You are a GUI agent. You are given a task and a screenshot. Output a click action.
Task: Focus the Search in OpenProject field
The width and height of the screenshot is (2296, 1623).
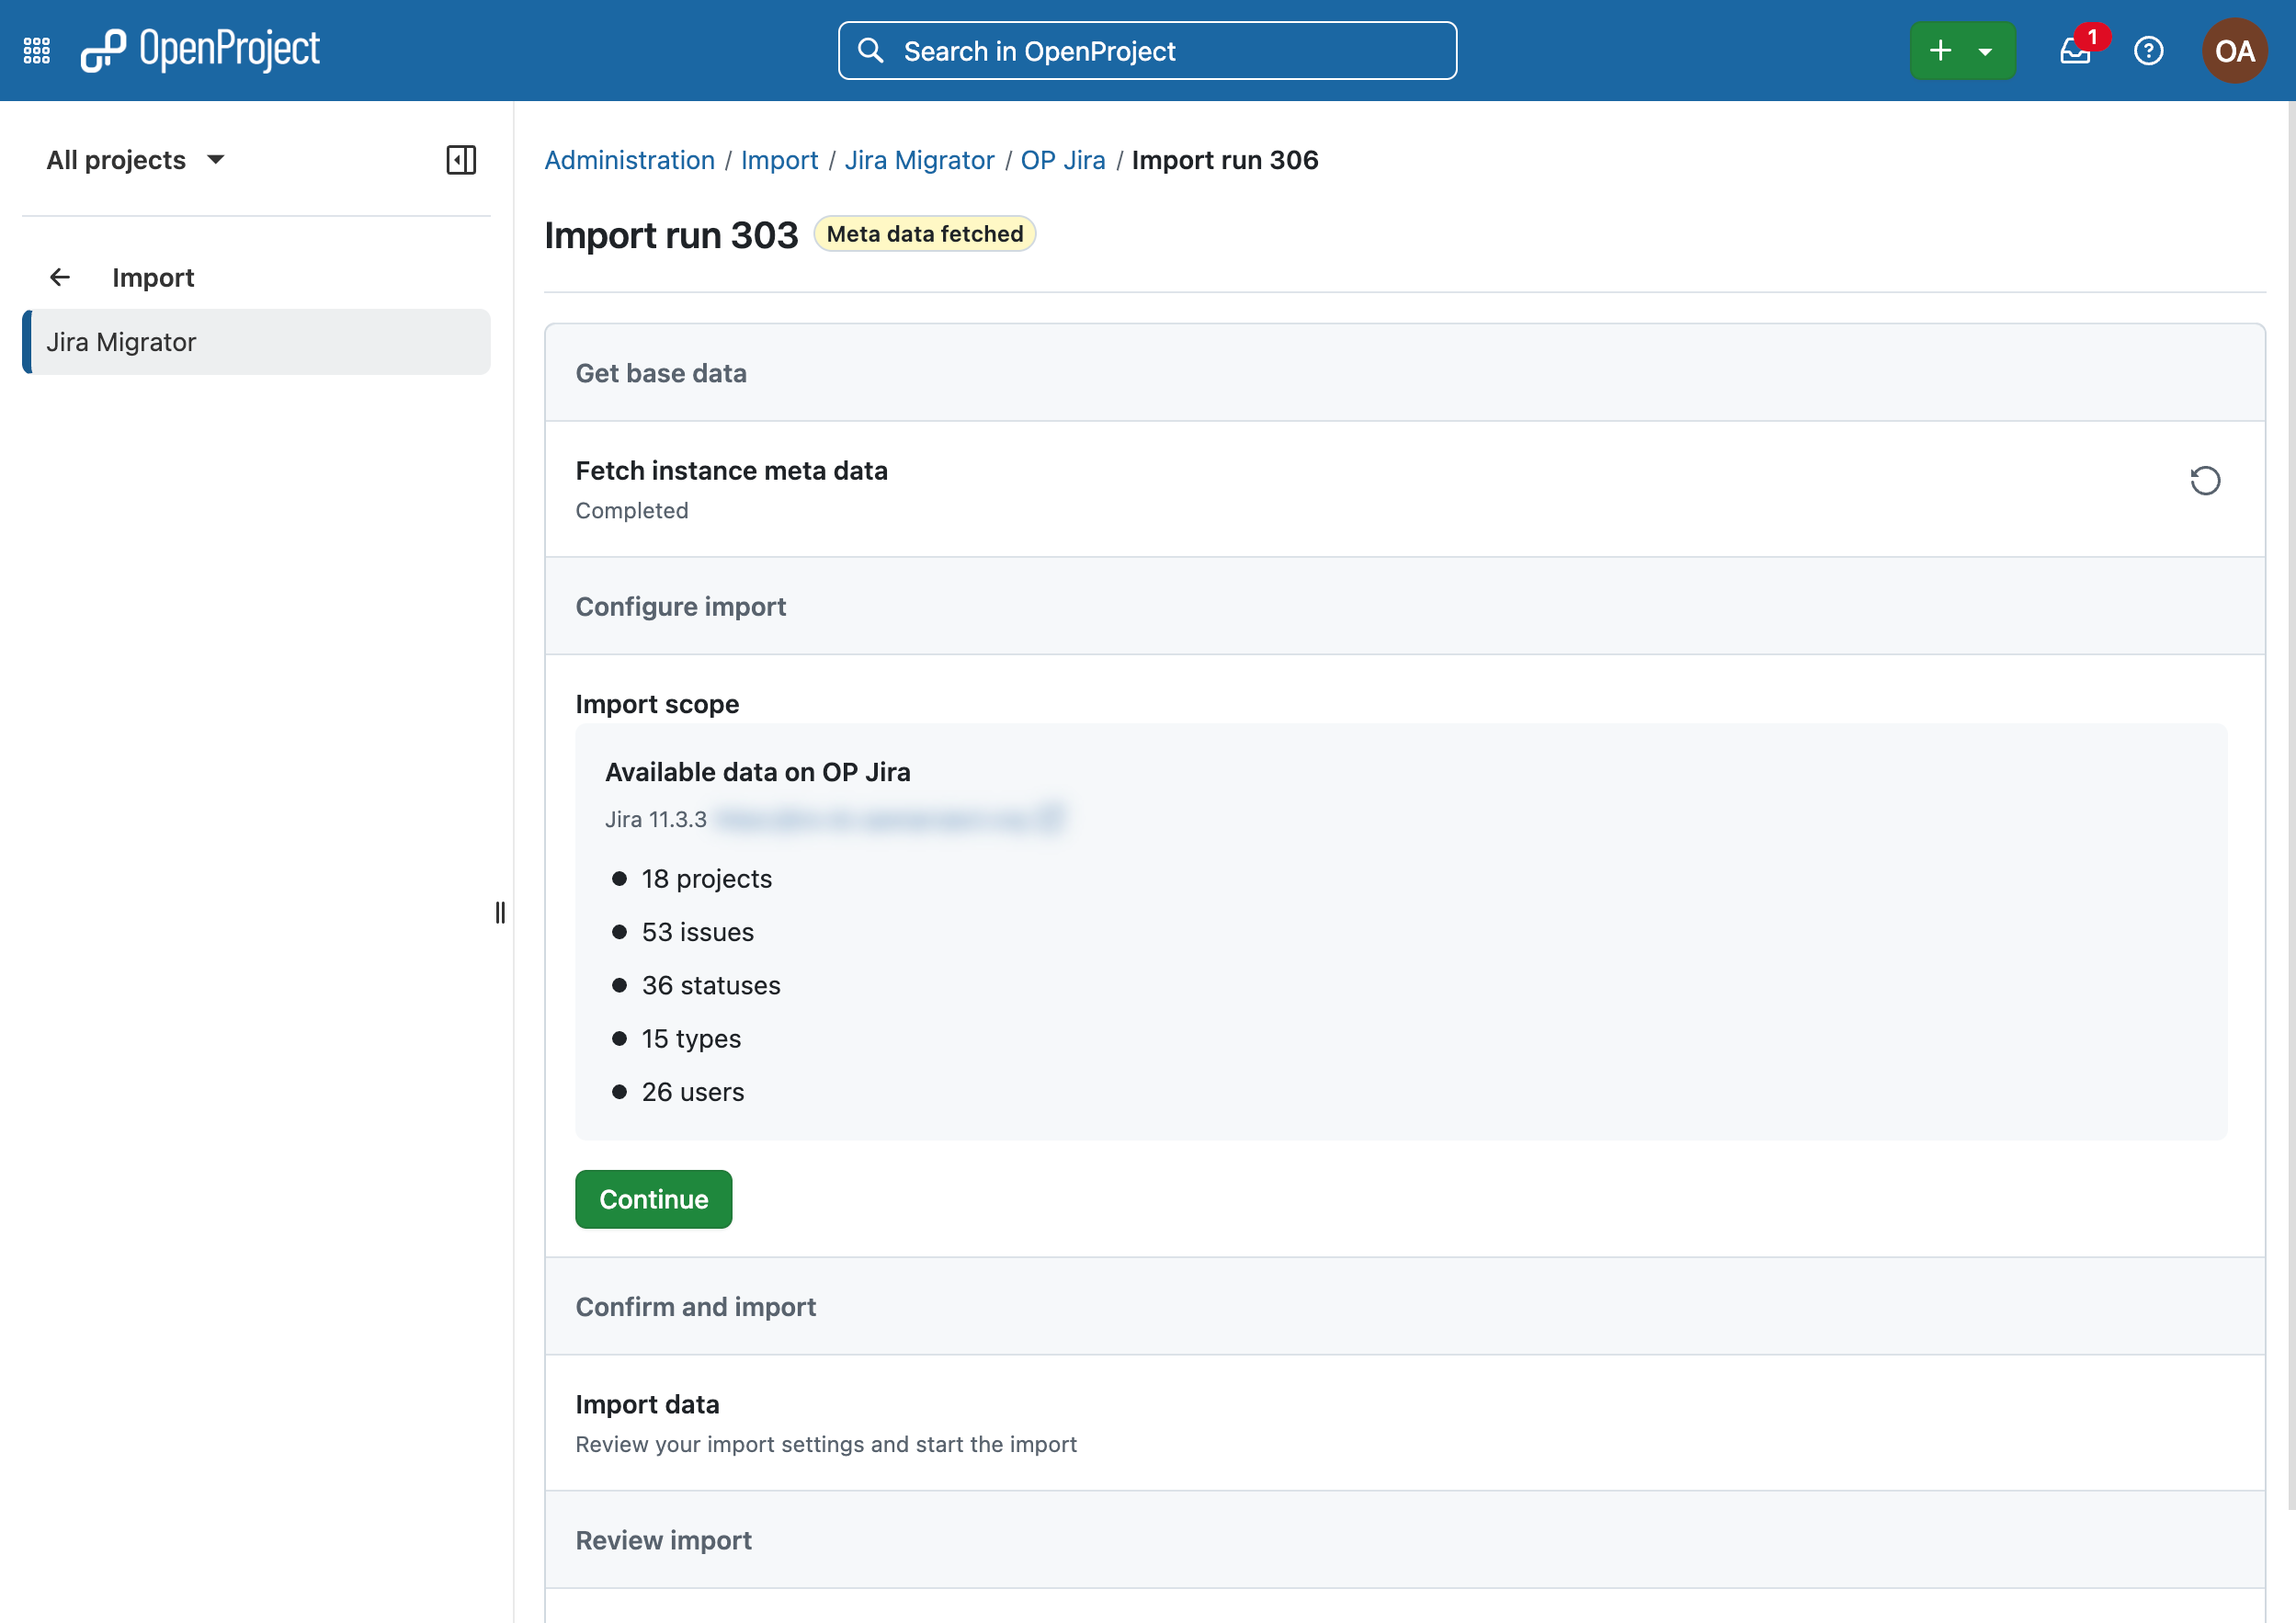(x=1147, y=51)
